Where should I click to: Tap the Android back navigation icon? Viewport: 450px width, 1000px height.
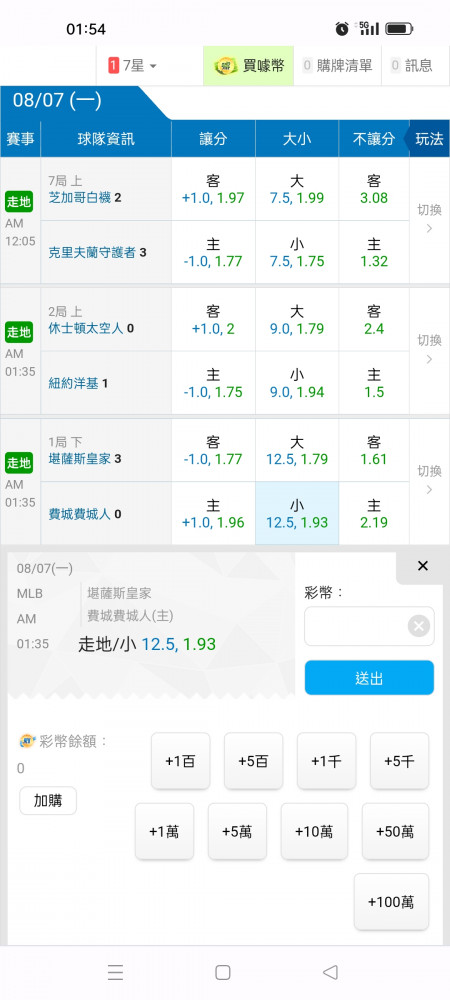(330, 972)
